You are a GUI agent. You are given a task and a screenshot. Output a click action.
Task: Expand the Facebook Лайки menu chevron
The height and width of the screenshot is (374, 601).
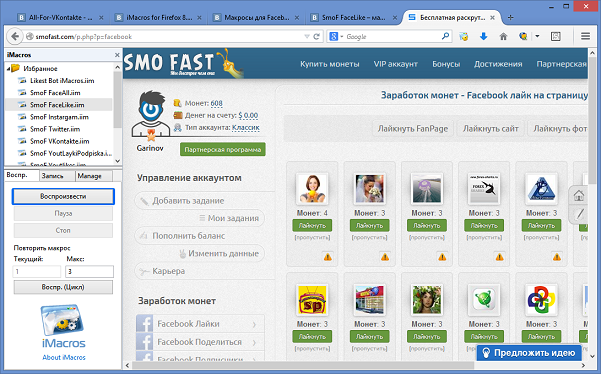point(254,325)
